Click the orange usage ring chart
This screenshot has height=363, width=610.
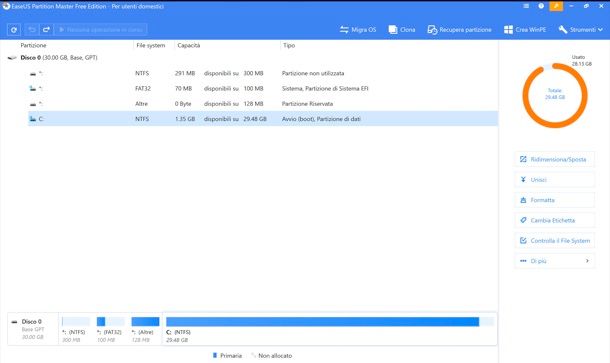click(x=555, y=95)
